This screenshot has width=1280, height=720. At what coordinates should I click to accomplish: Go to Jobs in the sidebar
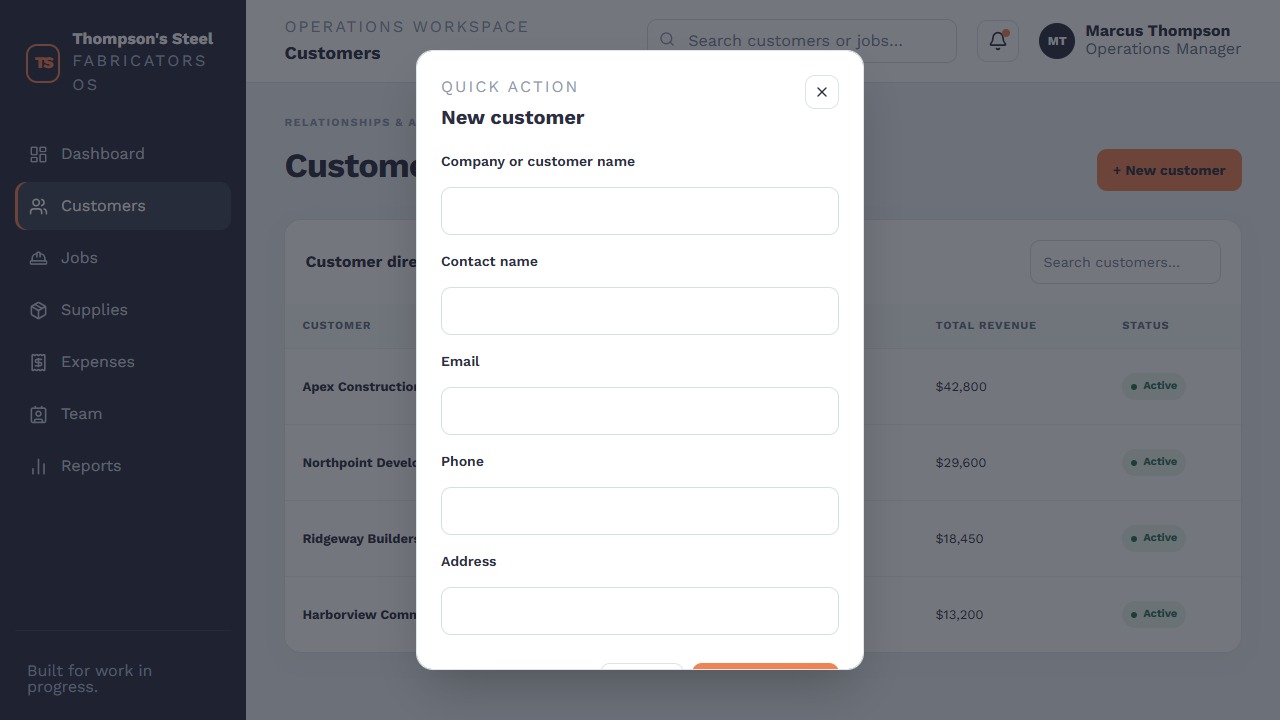tap(123, 258)
